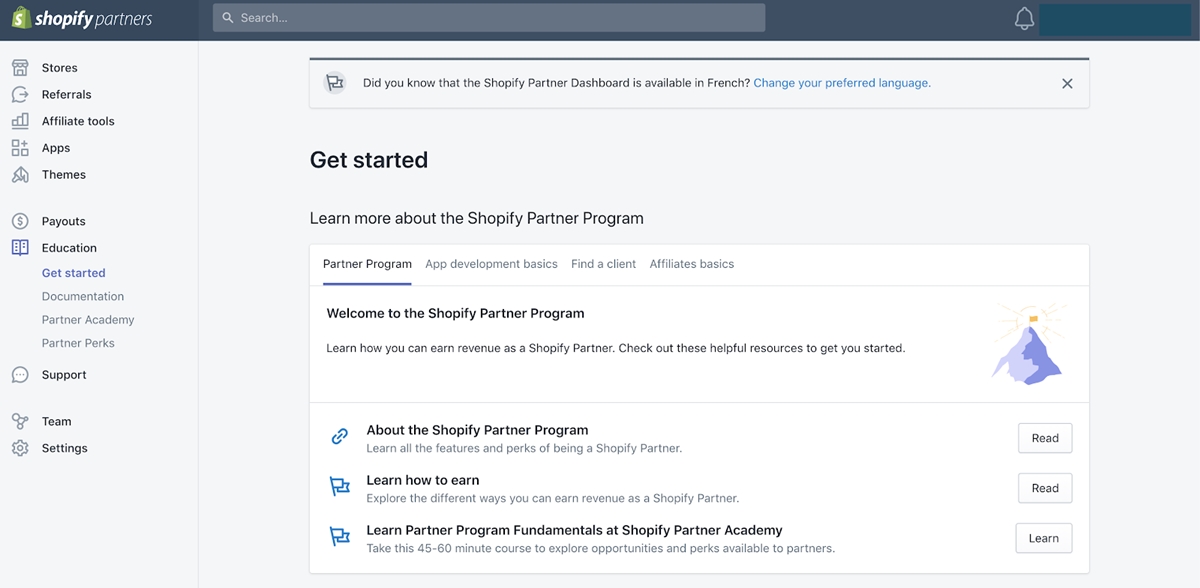This screenshot has width=1200, height=588.
Task: Click Change your preferred language link
Action: 842,83
